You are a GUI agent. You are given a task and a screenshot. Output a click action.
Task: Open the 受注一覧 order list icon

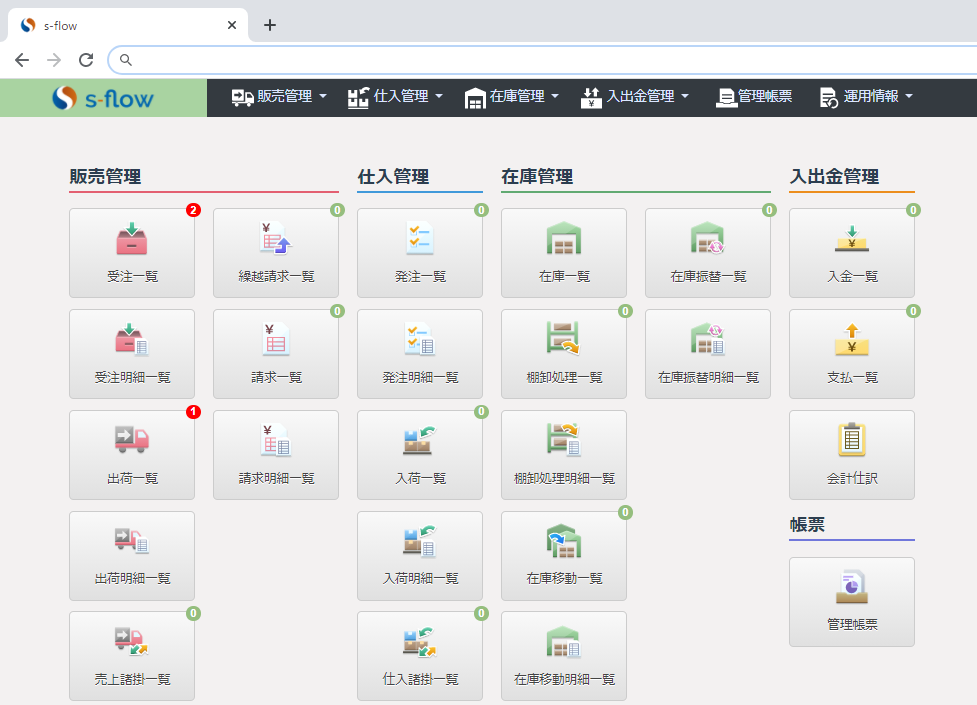131,252
